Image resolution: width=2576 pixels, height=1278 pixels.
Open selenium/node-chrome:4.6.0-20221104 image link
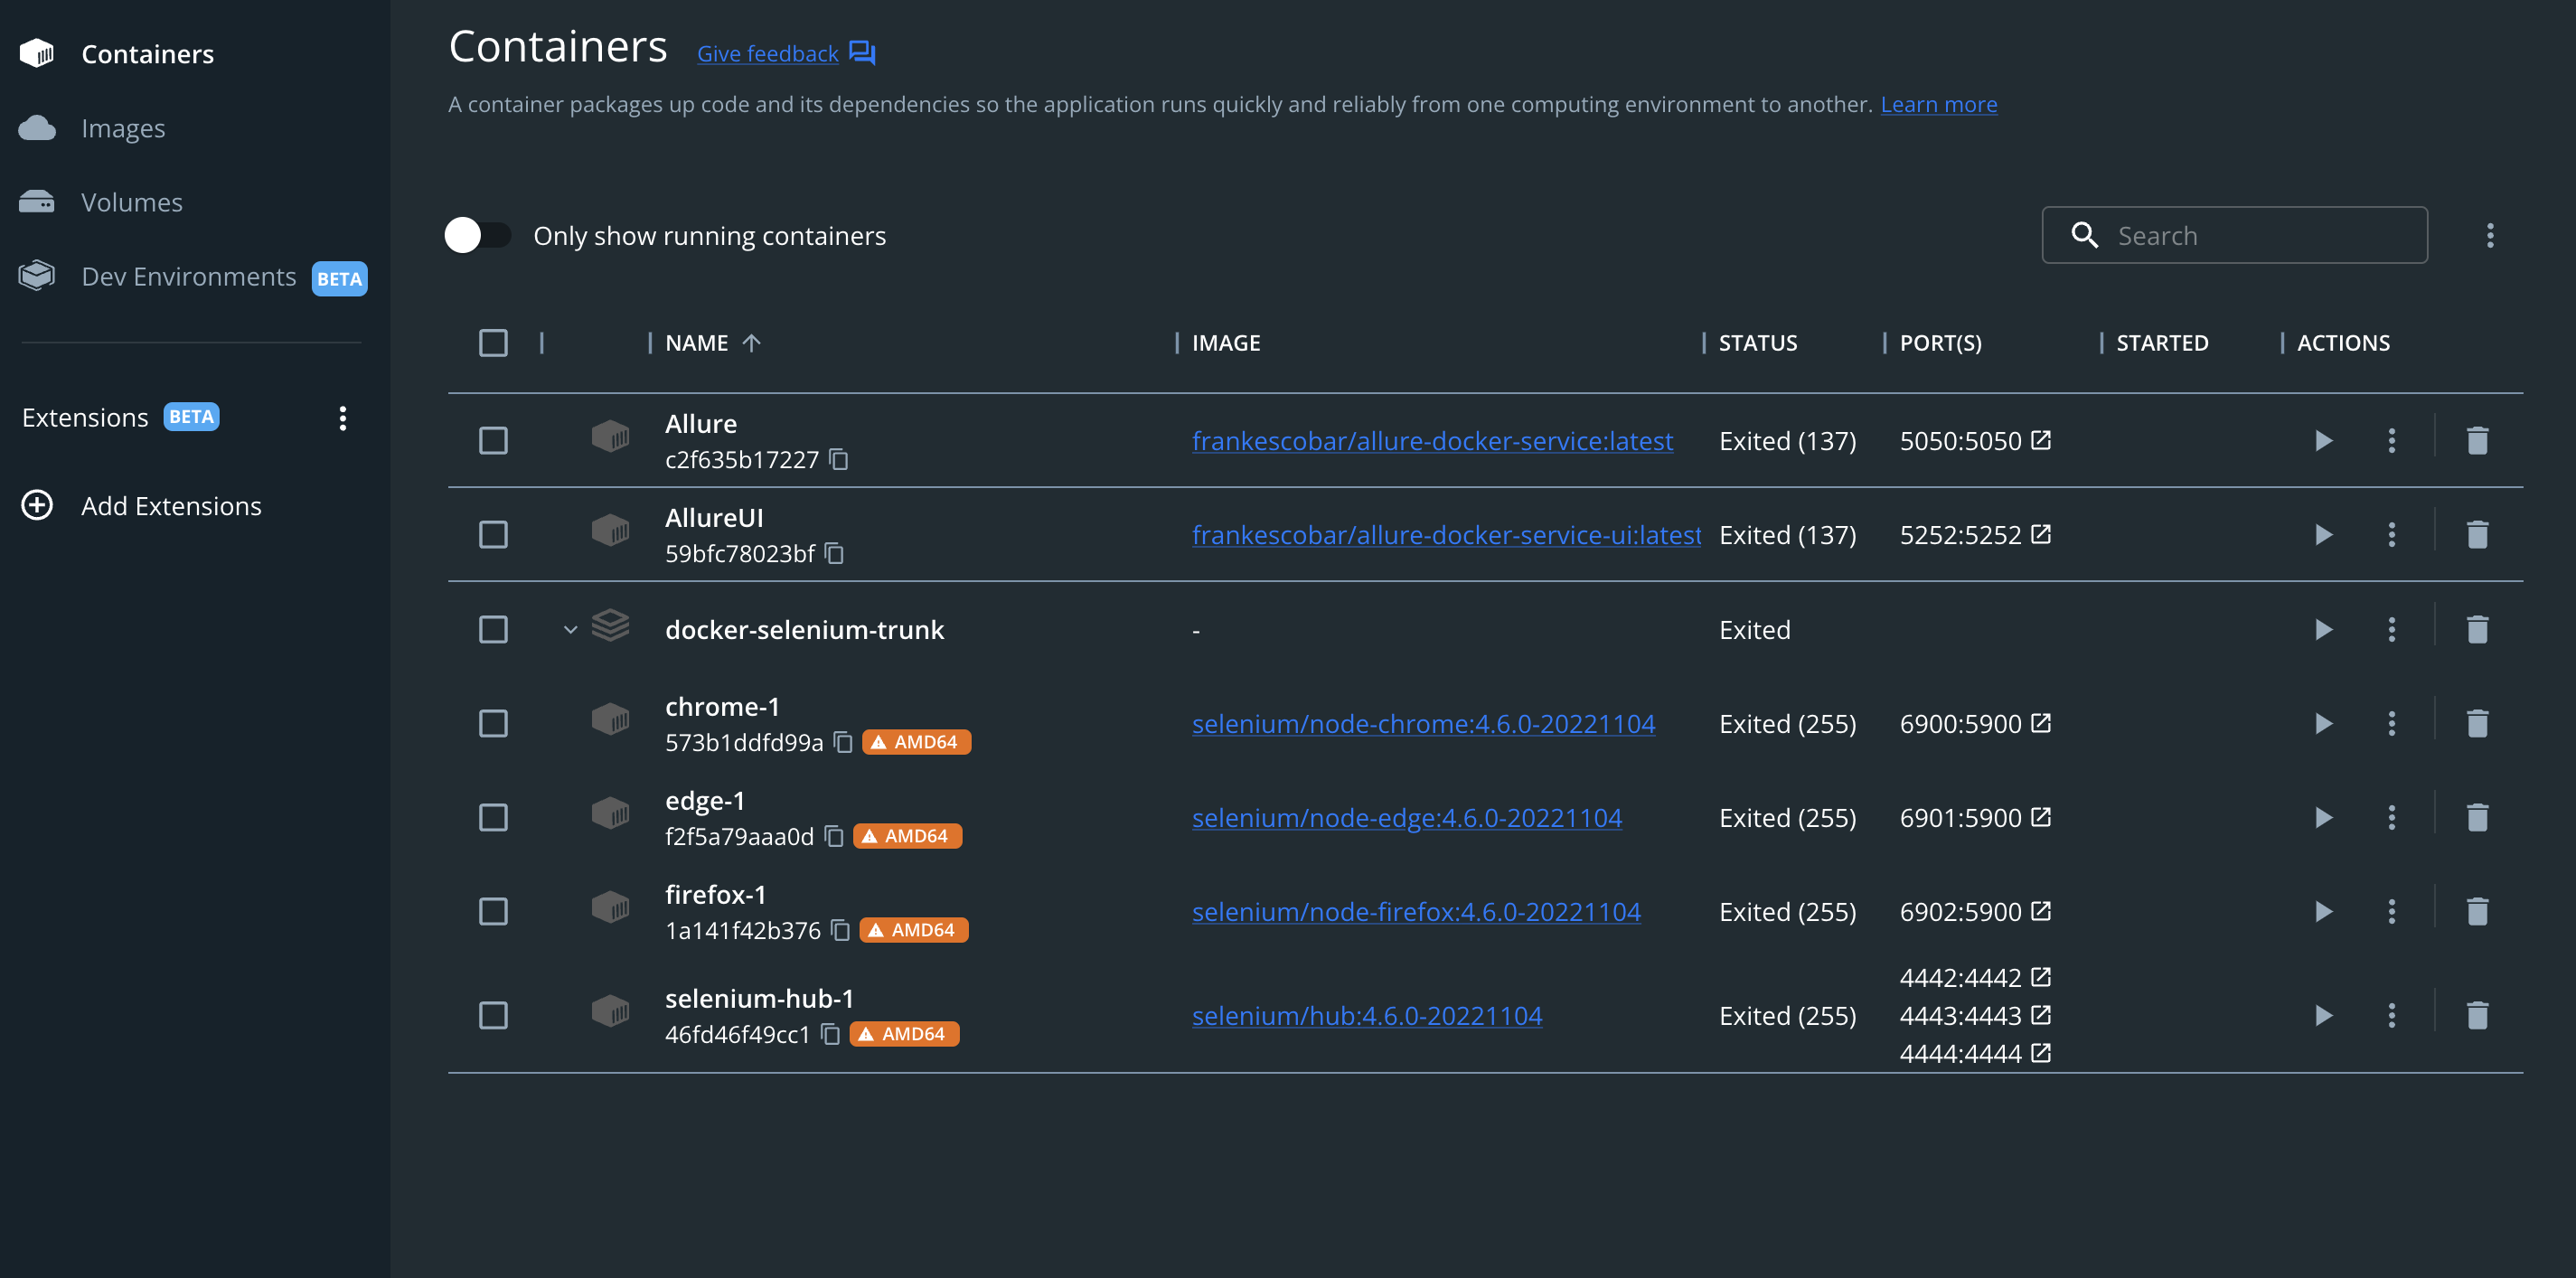[1423, 724]
